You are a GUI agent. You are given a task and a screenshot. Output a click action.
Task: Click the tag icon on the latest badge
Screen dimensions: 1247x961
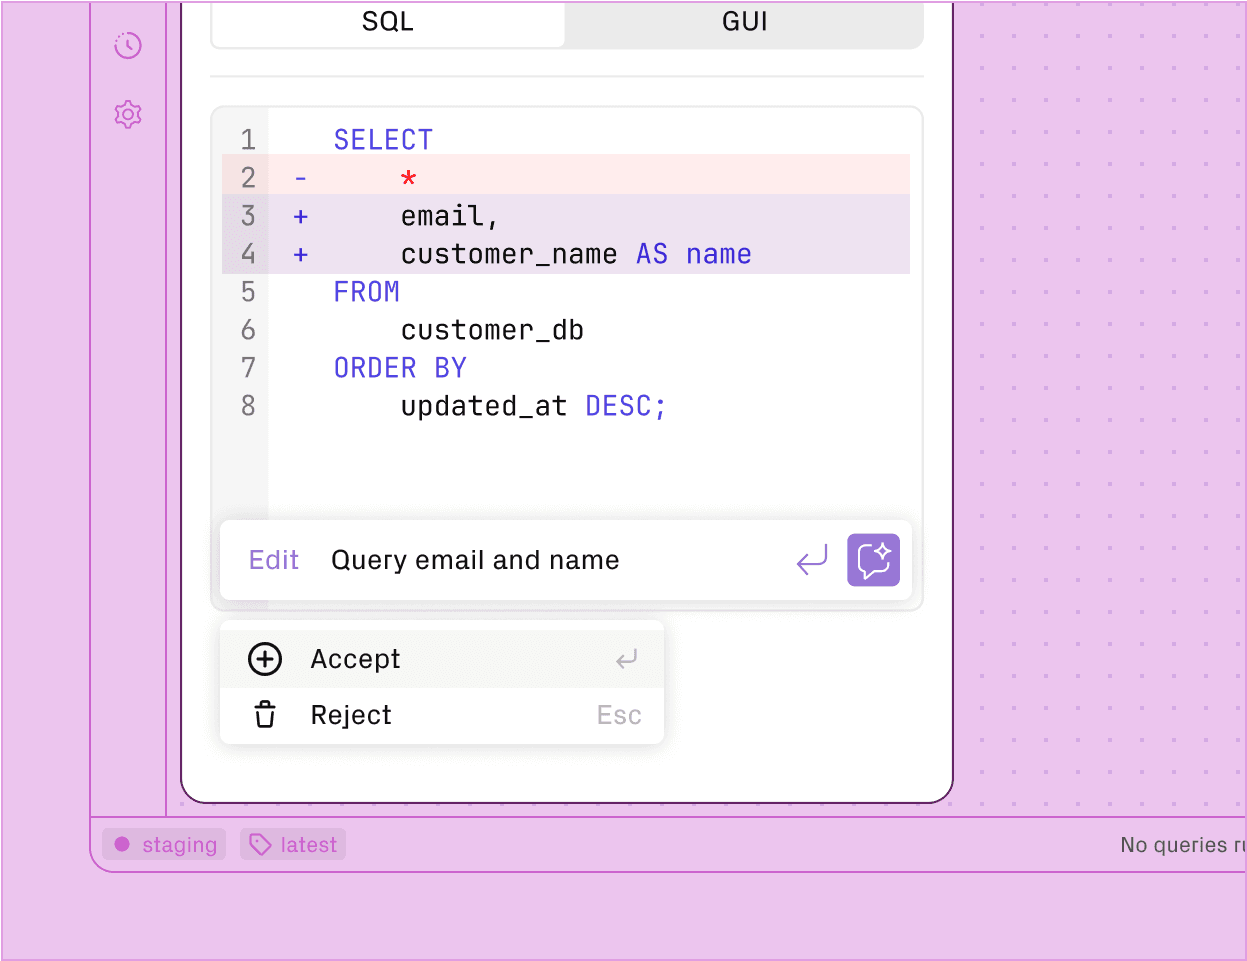258,844
